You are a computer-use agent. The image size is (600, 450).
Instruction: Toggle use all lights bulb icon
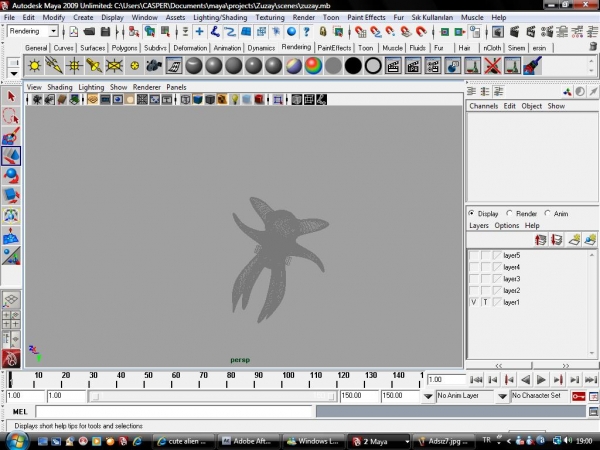[235, 100]
